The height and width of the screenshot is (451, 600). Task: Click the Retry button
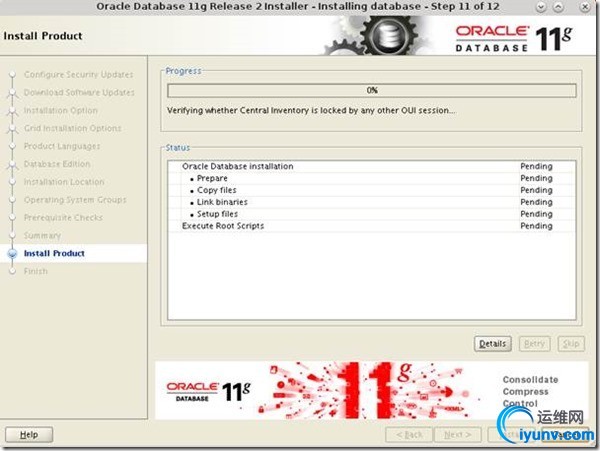coord(534,344)
